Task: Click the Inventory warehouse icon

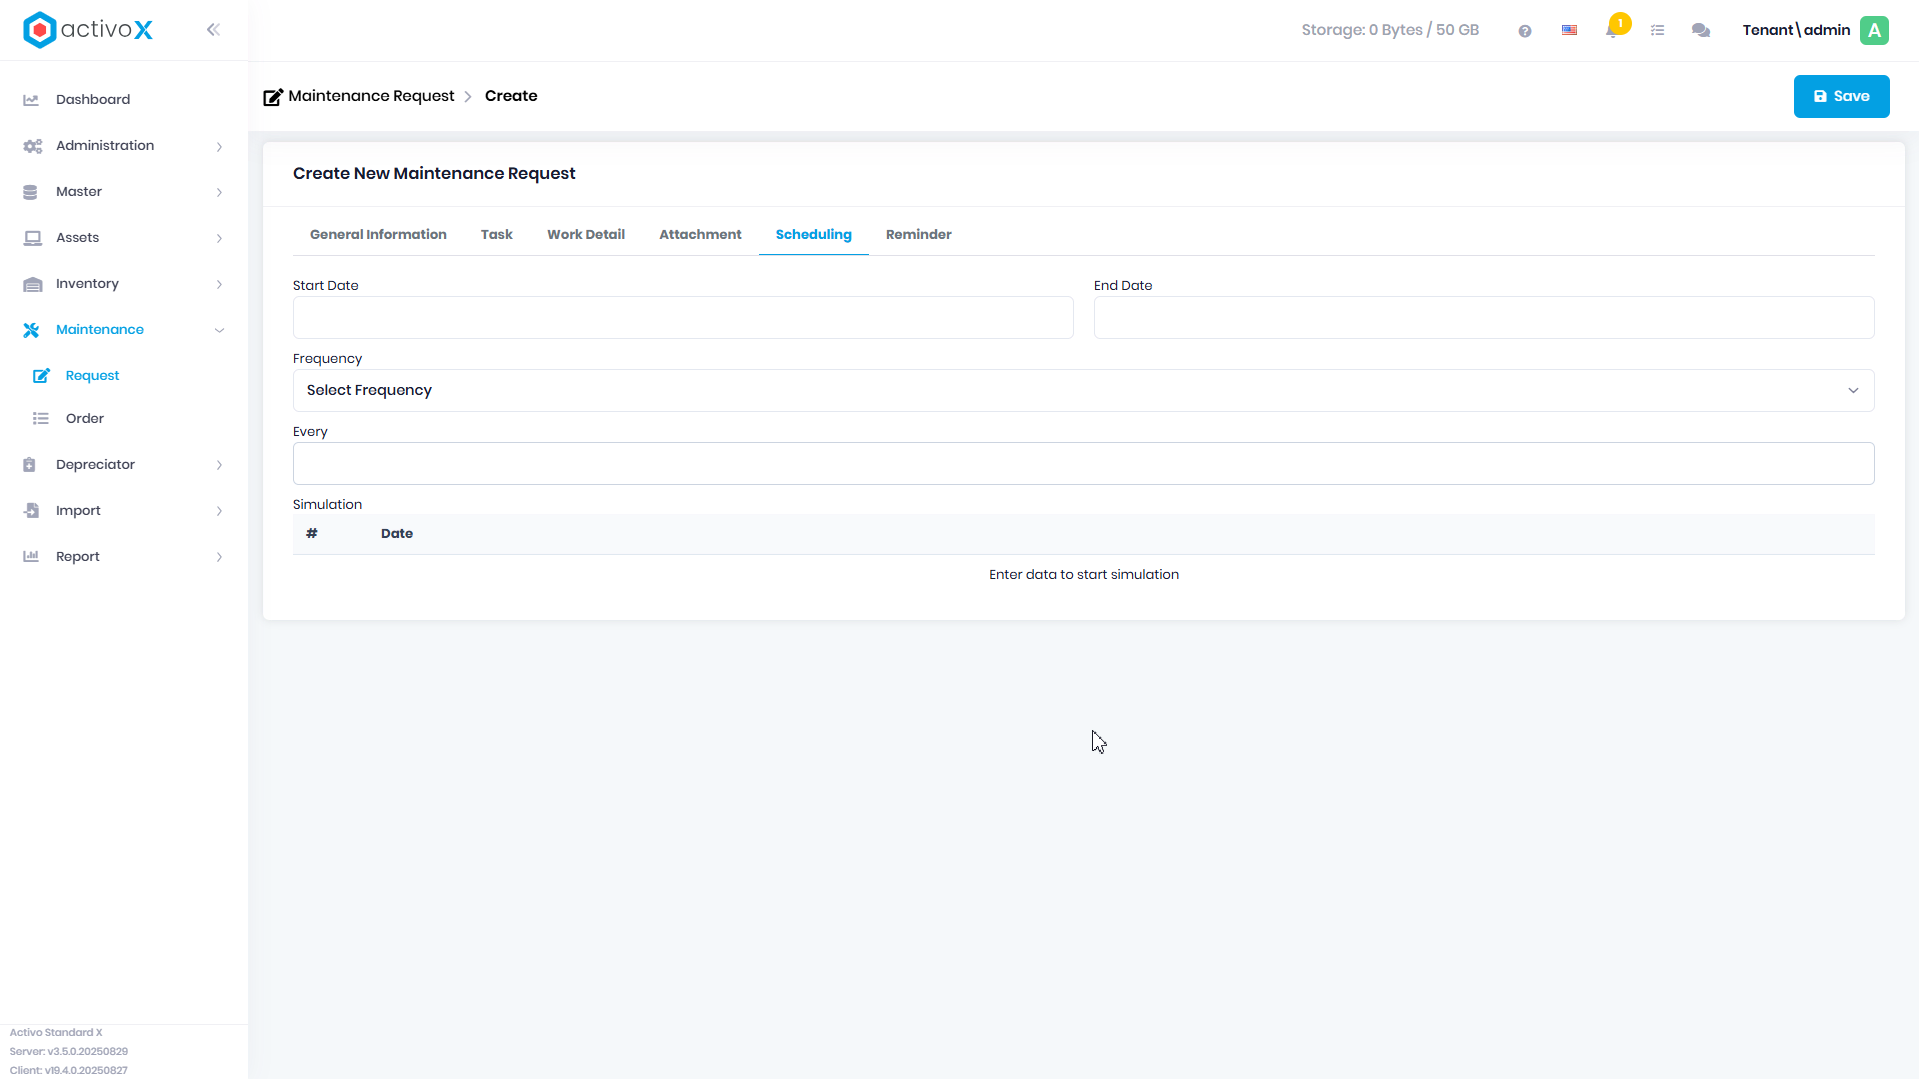Action: pyautogui.click(x=32, y=284)
